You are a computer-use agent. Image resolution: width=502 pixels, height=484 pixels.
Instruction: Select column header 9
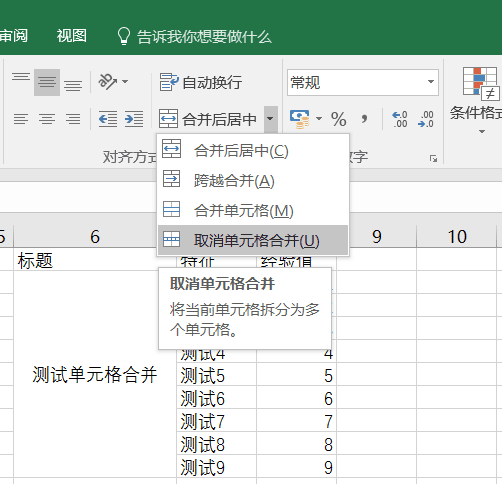(x=376, y=237)
